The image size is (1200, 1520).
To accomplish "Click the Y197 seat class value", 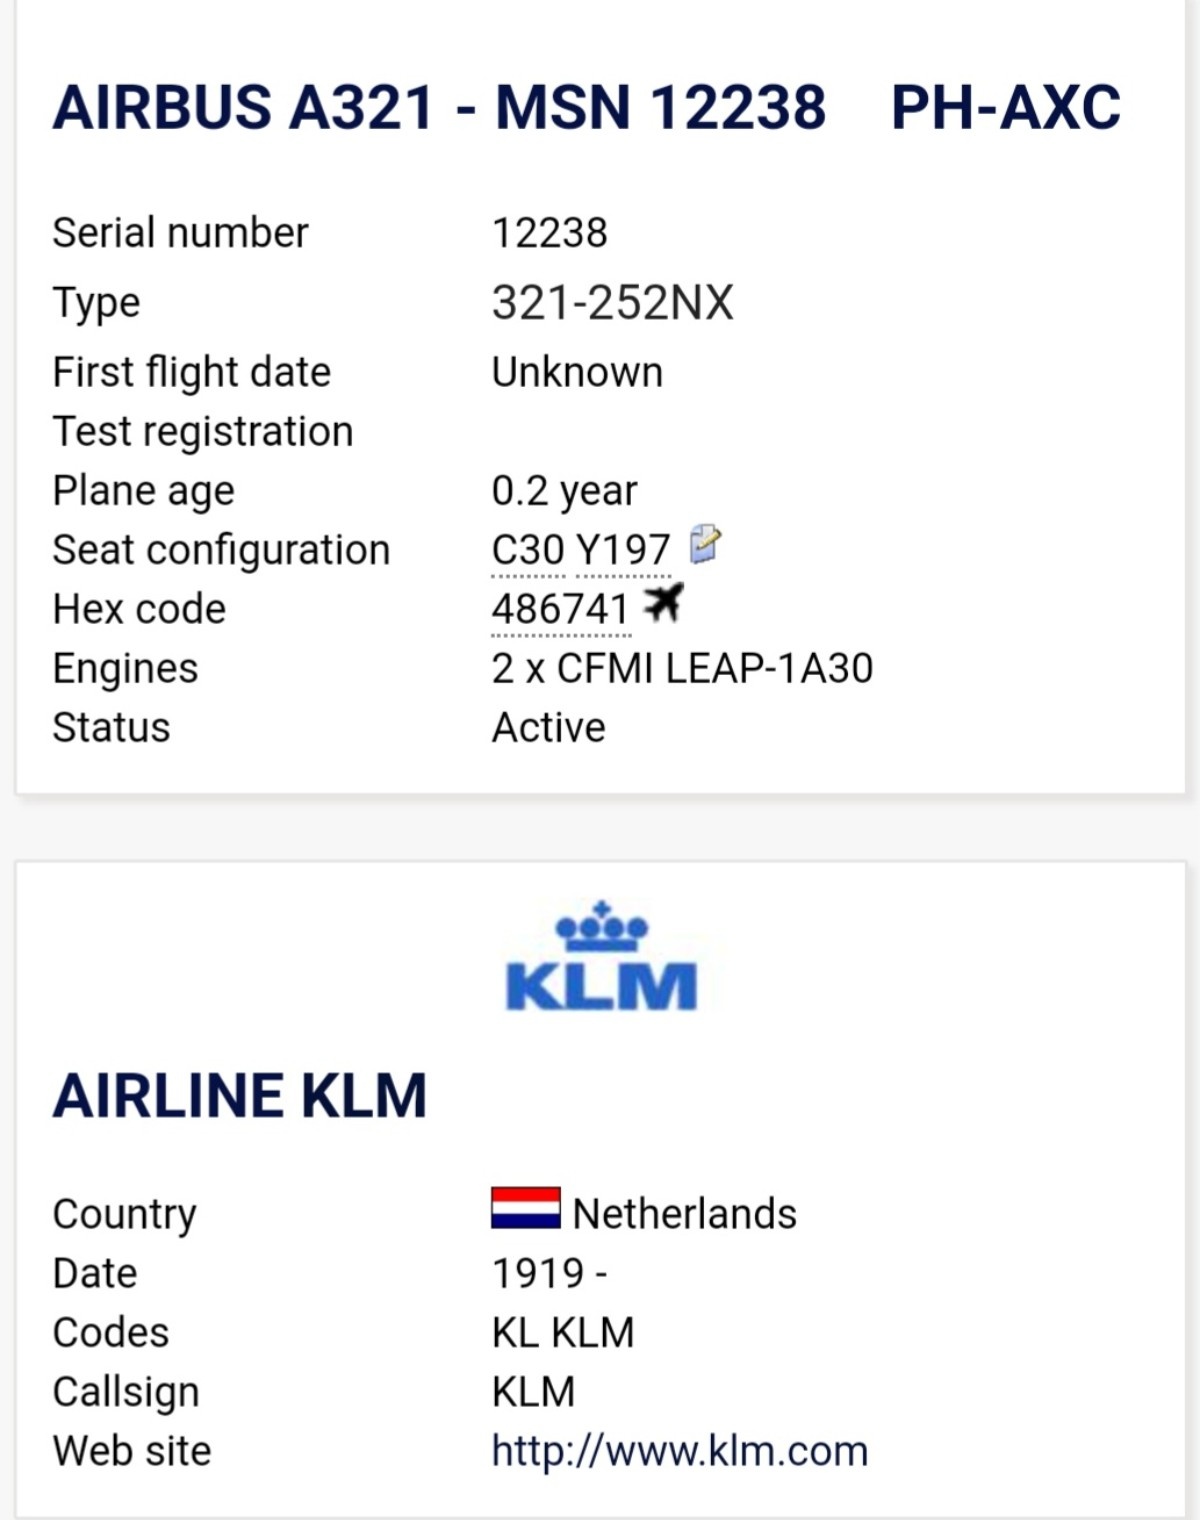I will (x=624, y=550).
